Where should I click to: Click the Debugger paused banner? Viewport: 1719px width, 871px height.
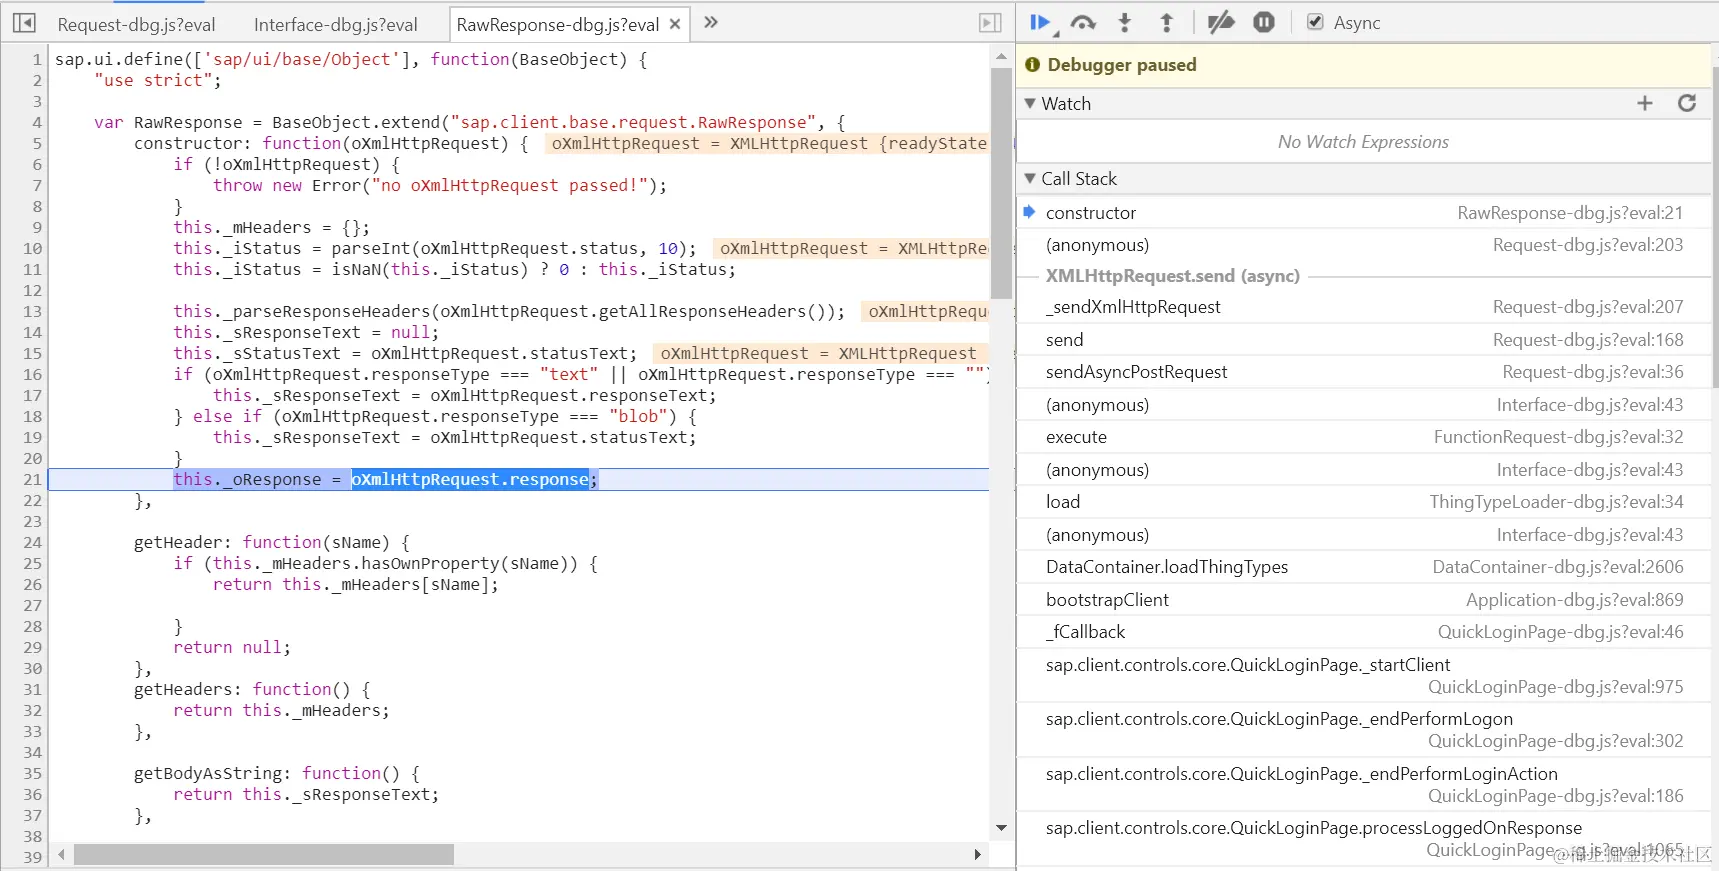click(x=1364, y=65)
